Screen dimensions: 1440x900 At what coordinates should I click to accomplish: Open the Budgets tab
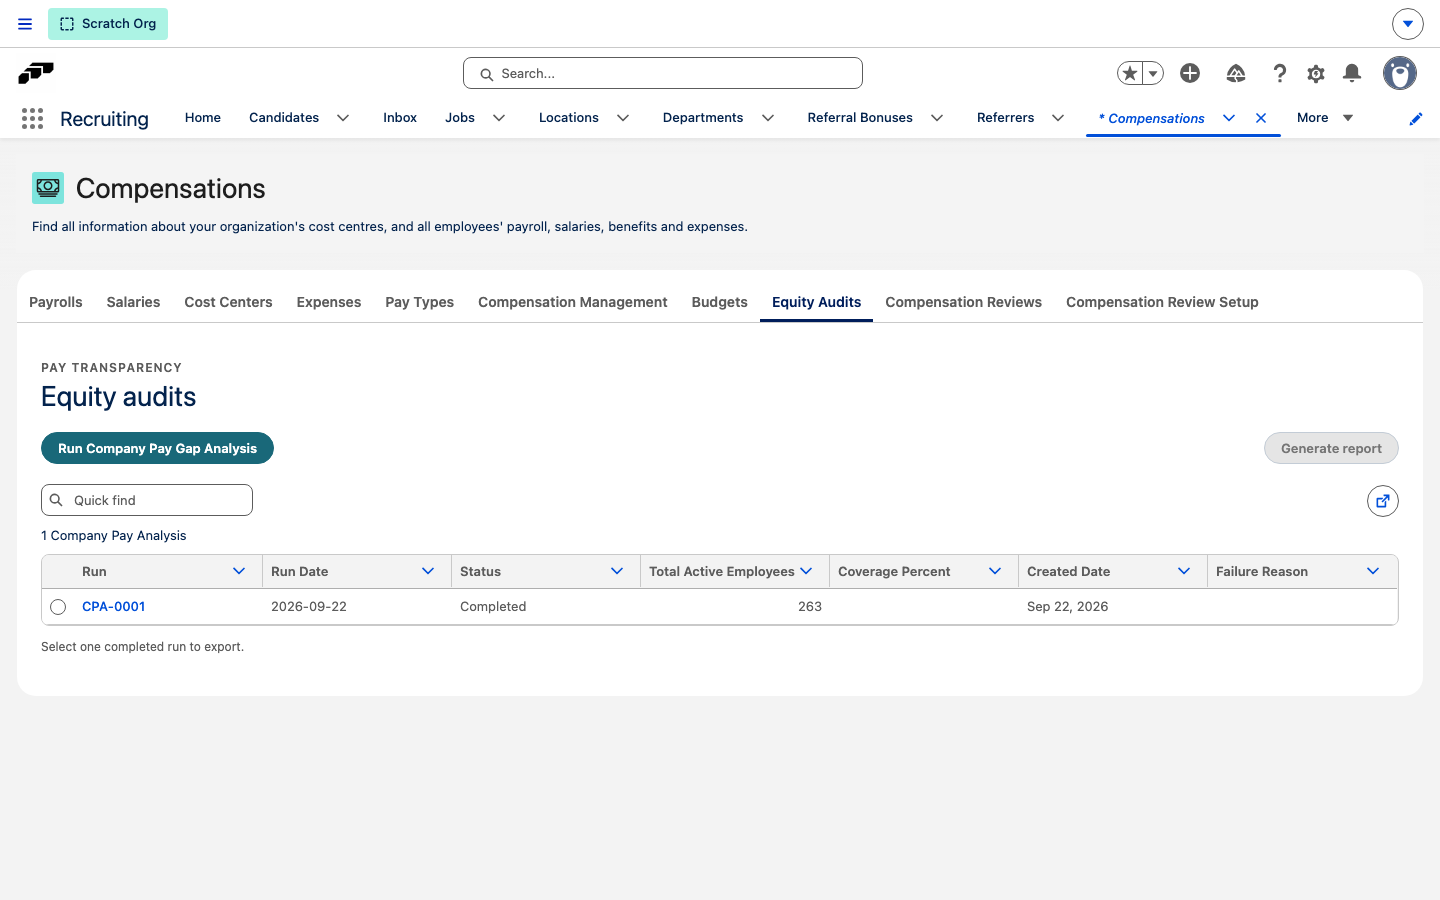720,302
